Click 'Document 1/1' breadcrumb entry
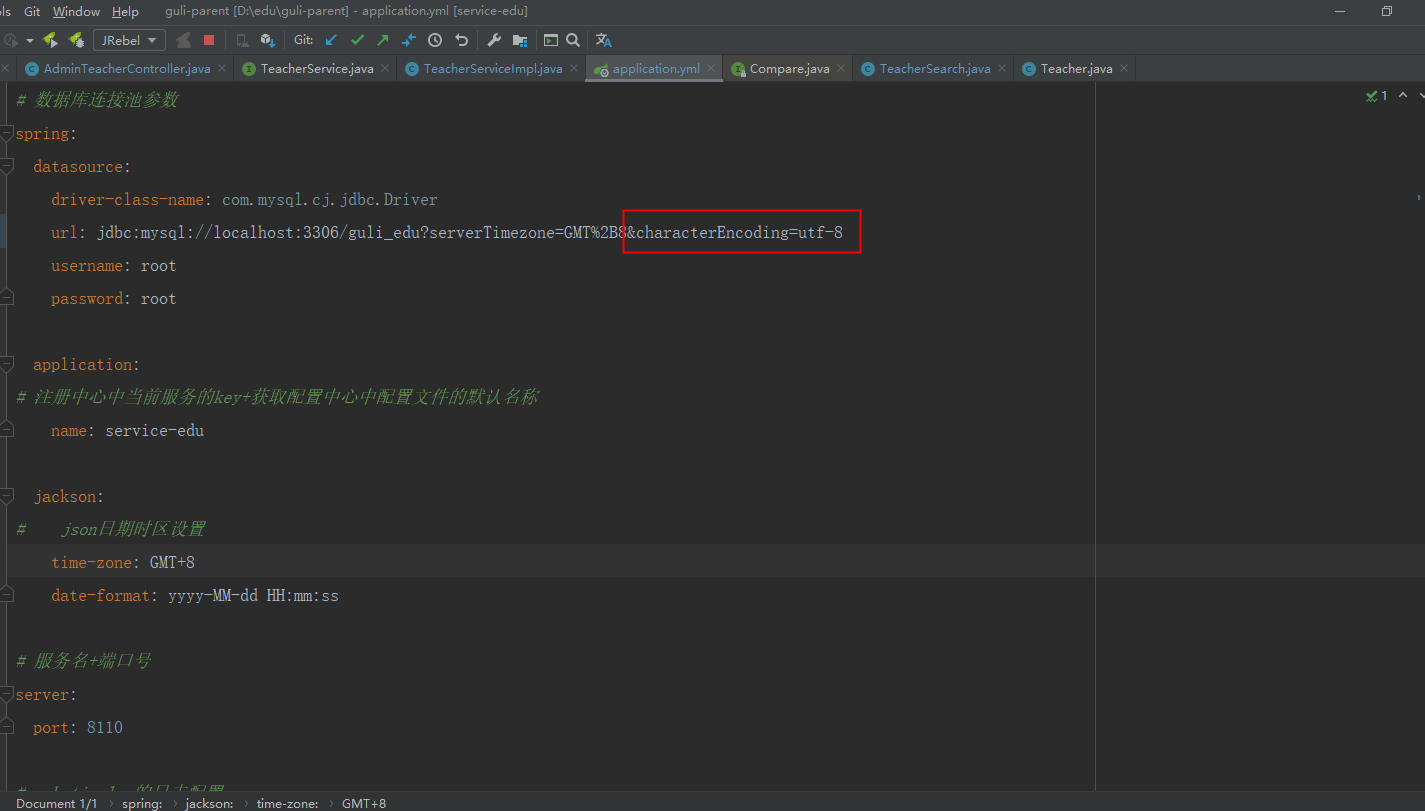This screenshot has height=811, width=1425. pyautogui.click(x=57, y=804)
